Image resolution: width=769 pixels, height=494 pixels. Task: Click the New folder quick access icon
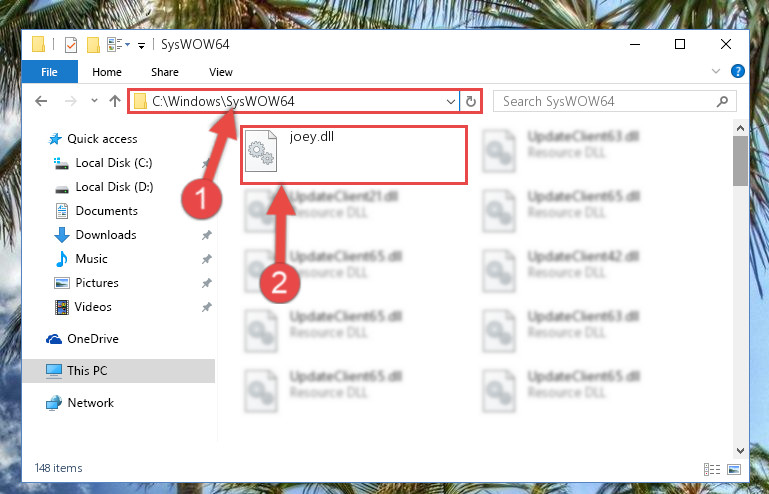(93, 45)
